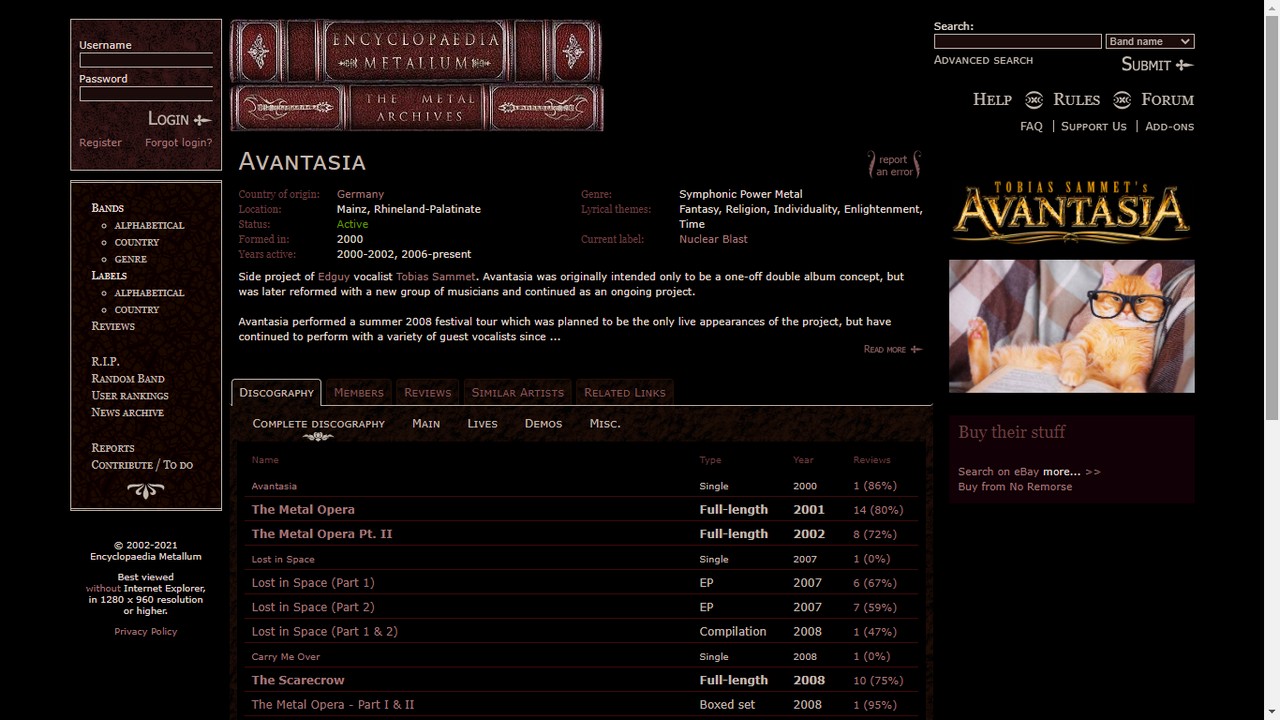Open the Rules page
The height and width of the screenshot is (720, 1280).
coord(1076,99)
